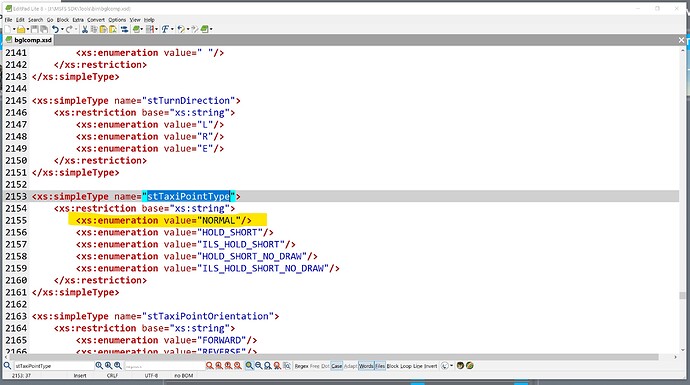Toggle the Free search option
The width and height of the screenshot is (690, 385).
pyautogui.click(x=315, y=366)
